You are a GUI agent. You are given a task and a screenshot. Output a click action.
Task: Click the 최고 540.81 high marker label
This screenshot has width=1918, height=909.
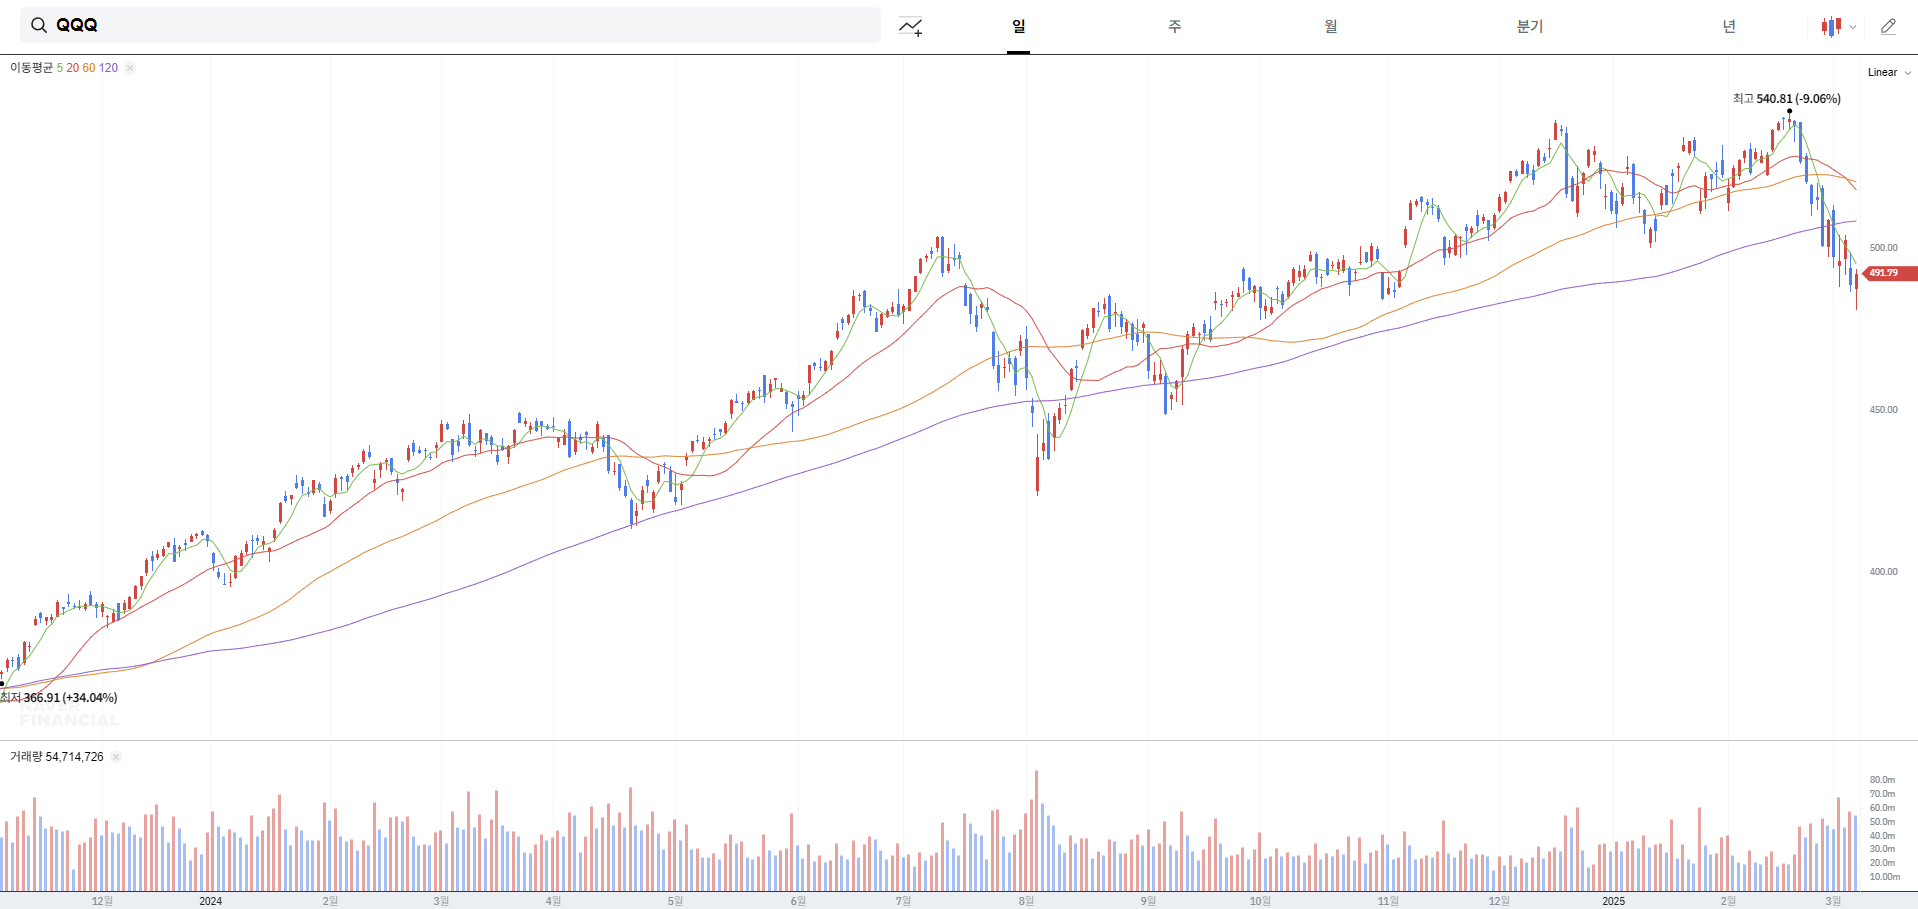pos(1787,99)
